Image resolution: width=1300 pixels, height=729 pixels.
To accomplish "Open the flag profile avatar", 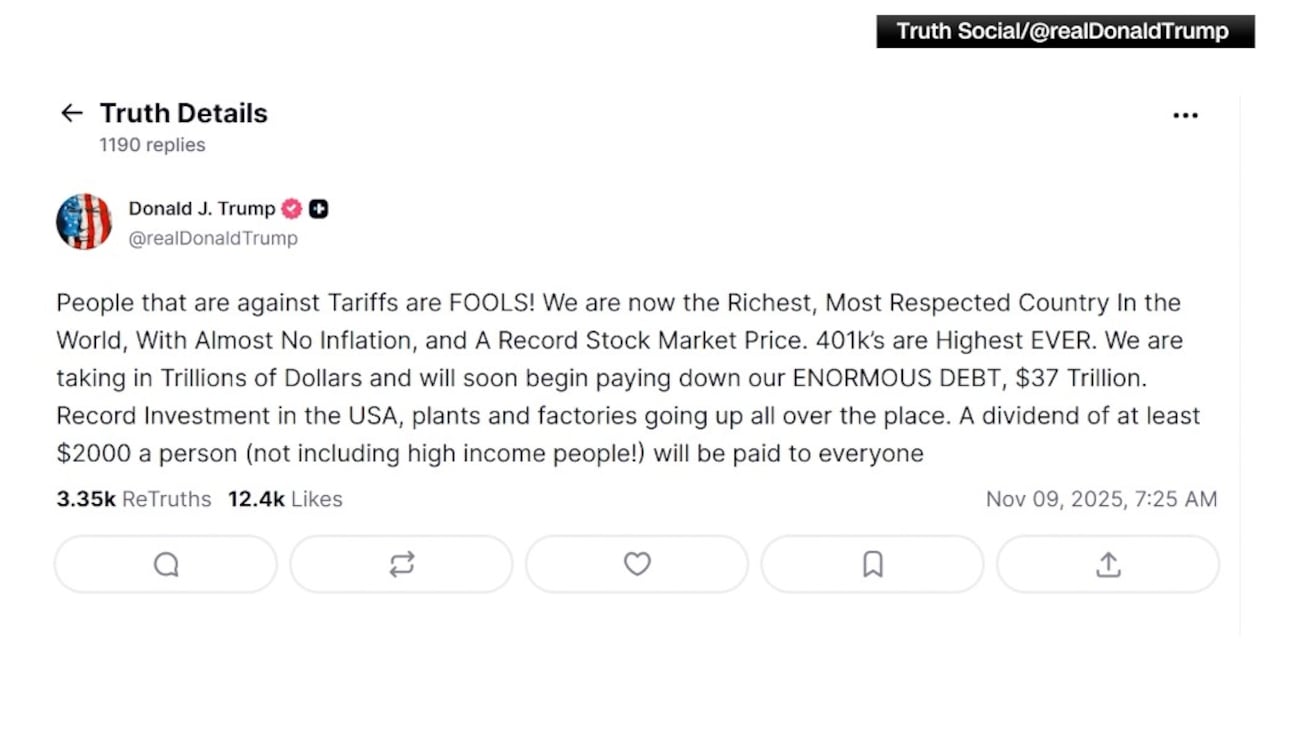I will (x=84, y=221).
